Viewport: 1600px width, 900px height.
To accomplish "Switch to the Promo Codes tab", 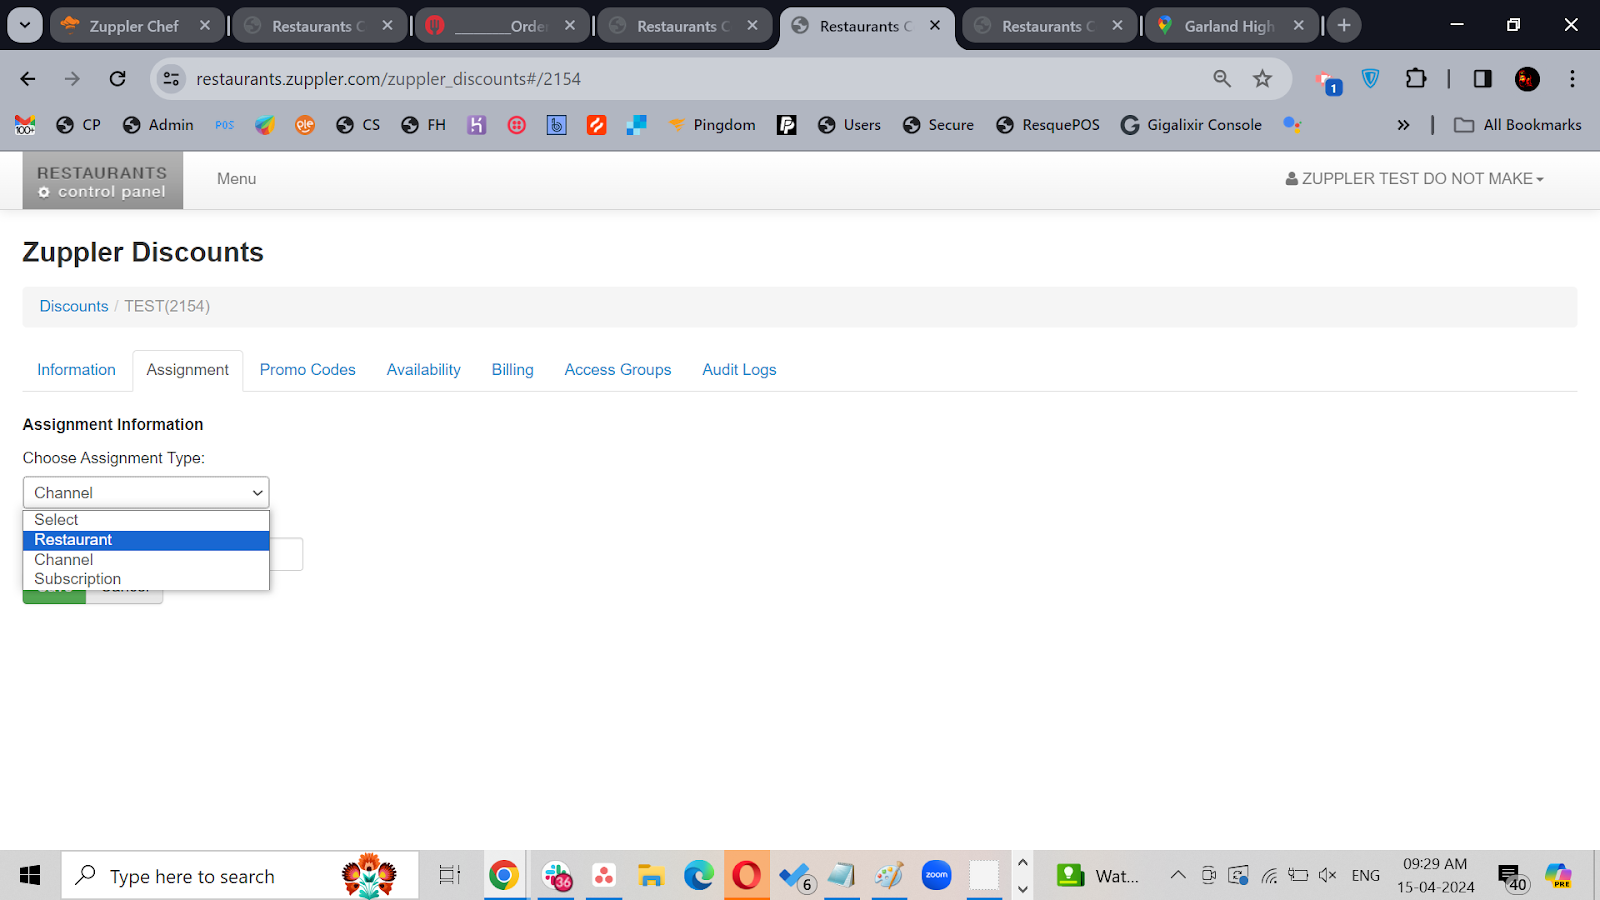I will point(308,370).
